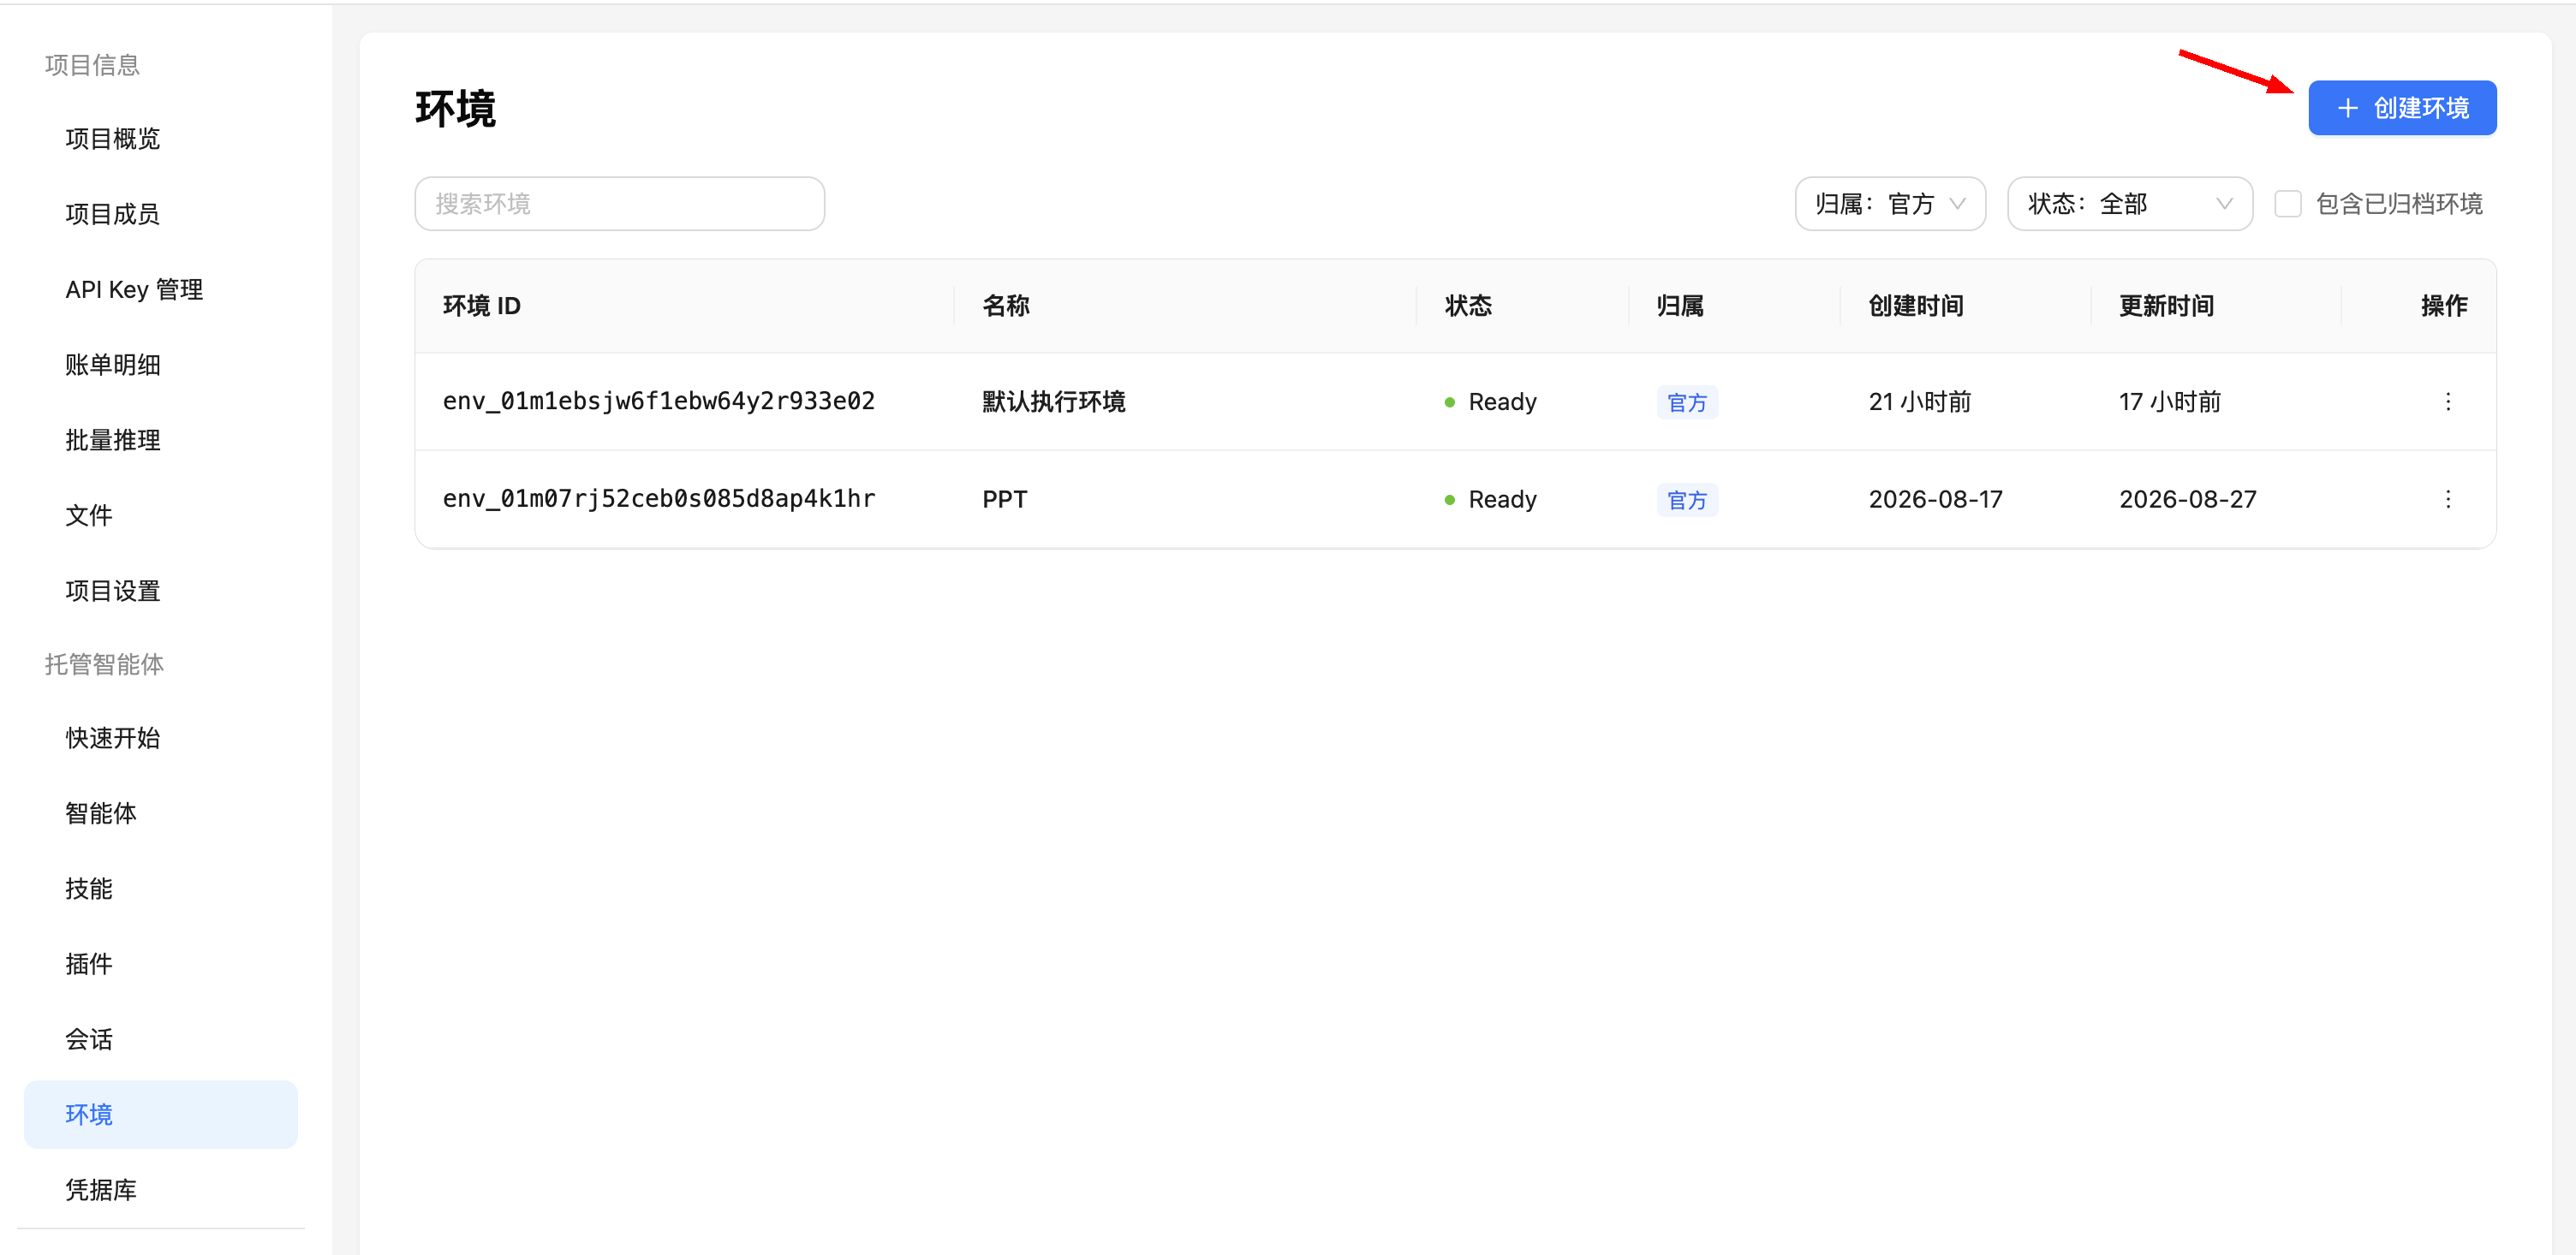The height and width of the screenshot is (1255, 2576).
Task: Open 凭据库 sidebar item
Action: pyautogui.click(x=100, y=1189)
